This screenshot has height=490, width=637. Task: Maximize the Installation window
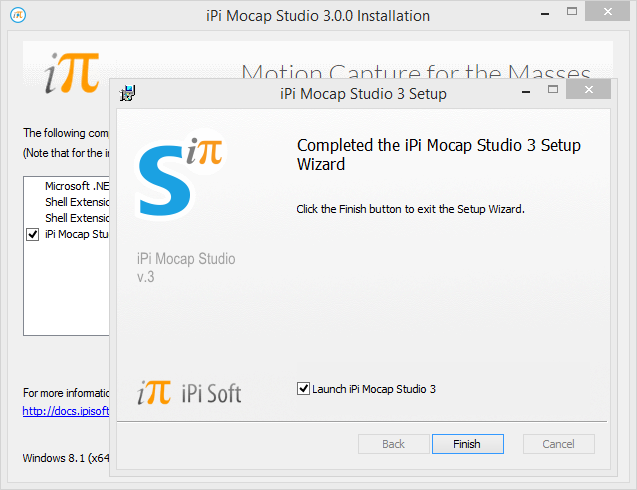click(x=572, y=11)
